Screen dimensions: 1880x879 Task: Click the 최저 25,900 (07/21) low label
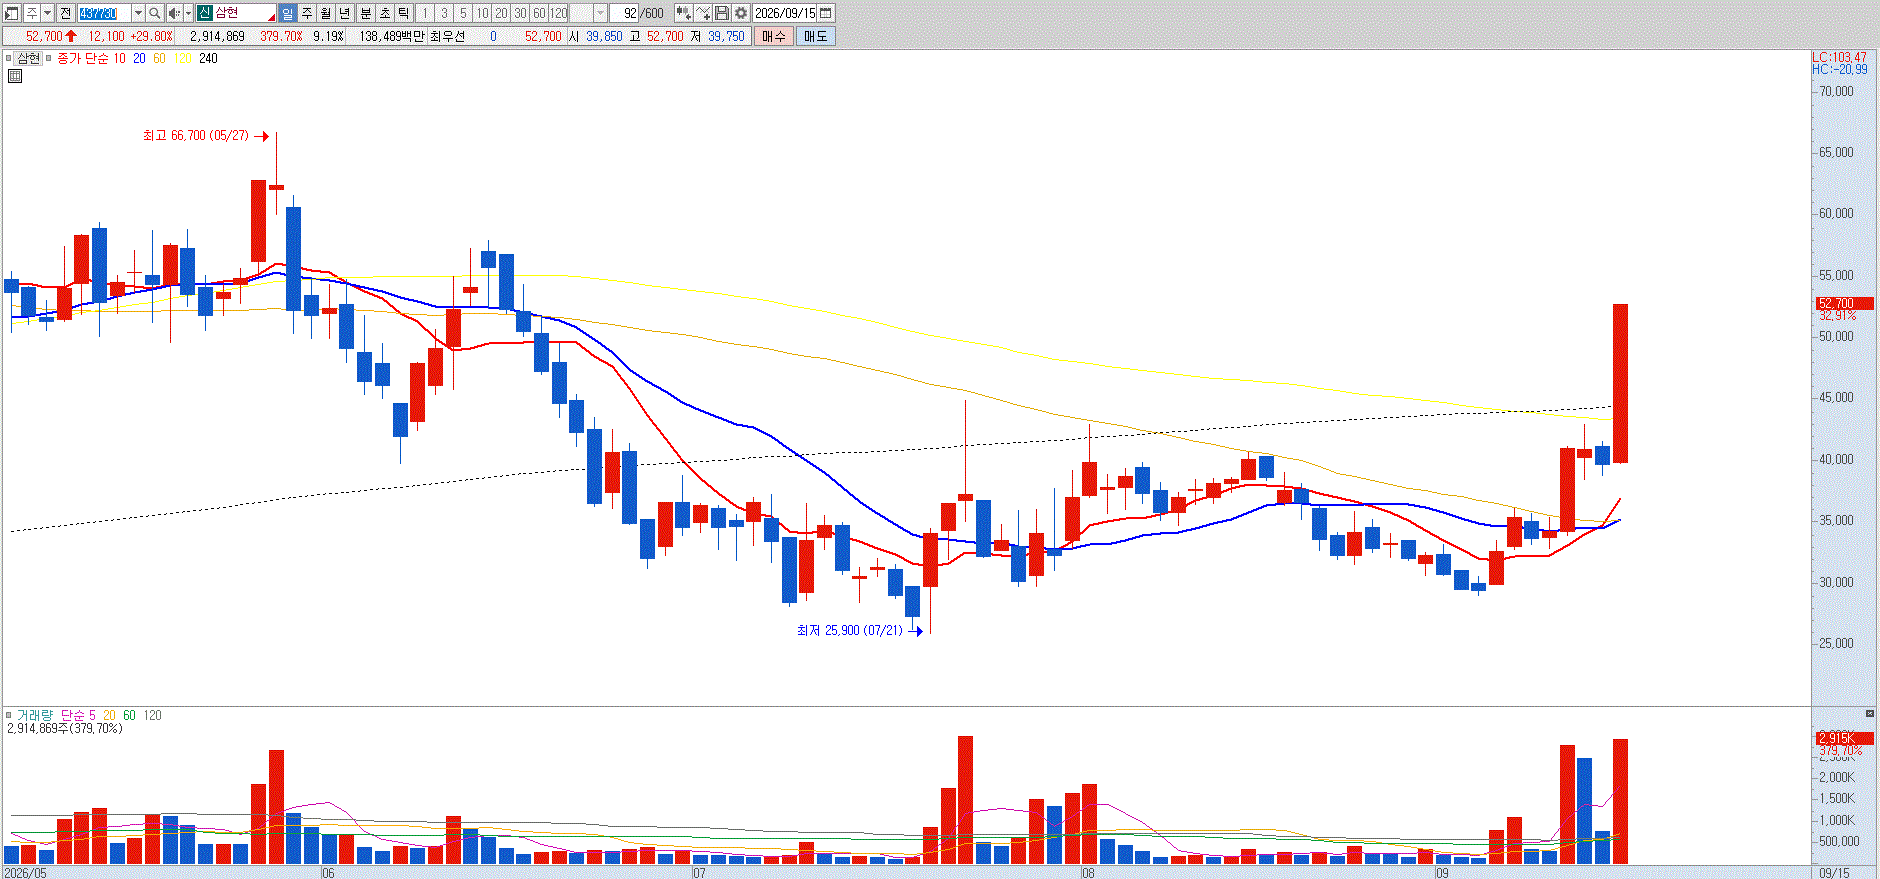point(849,630)
